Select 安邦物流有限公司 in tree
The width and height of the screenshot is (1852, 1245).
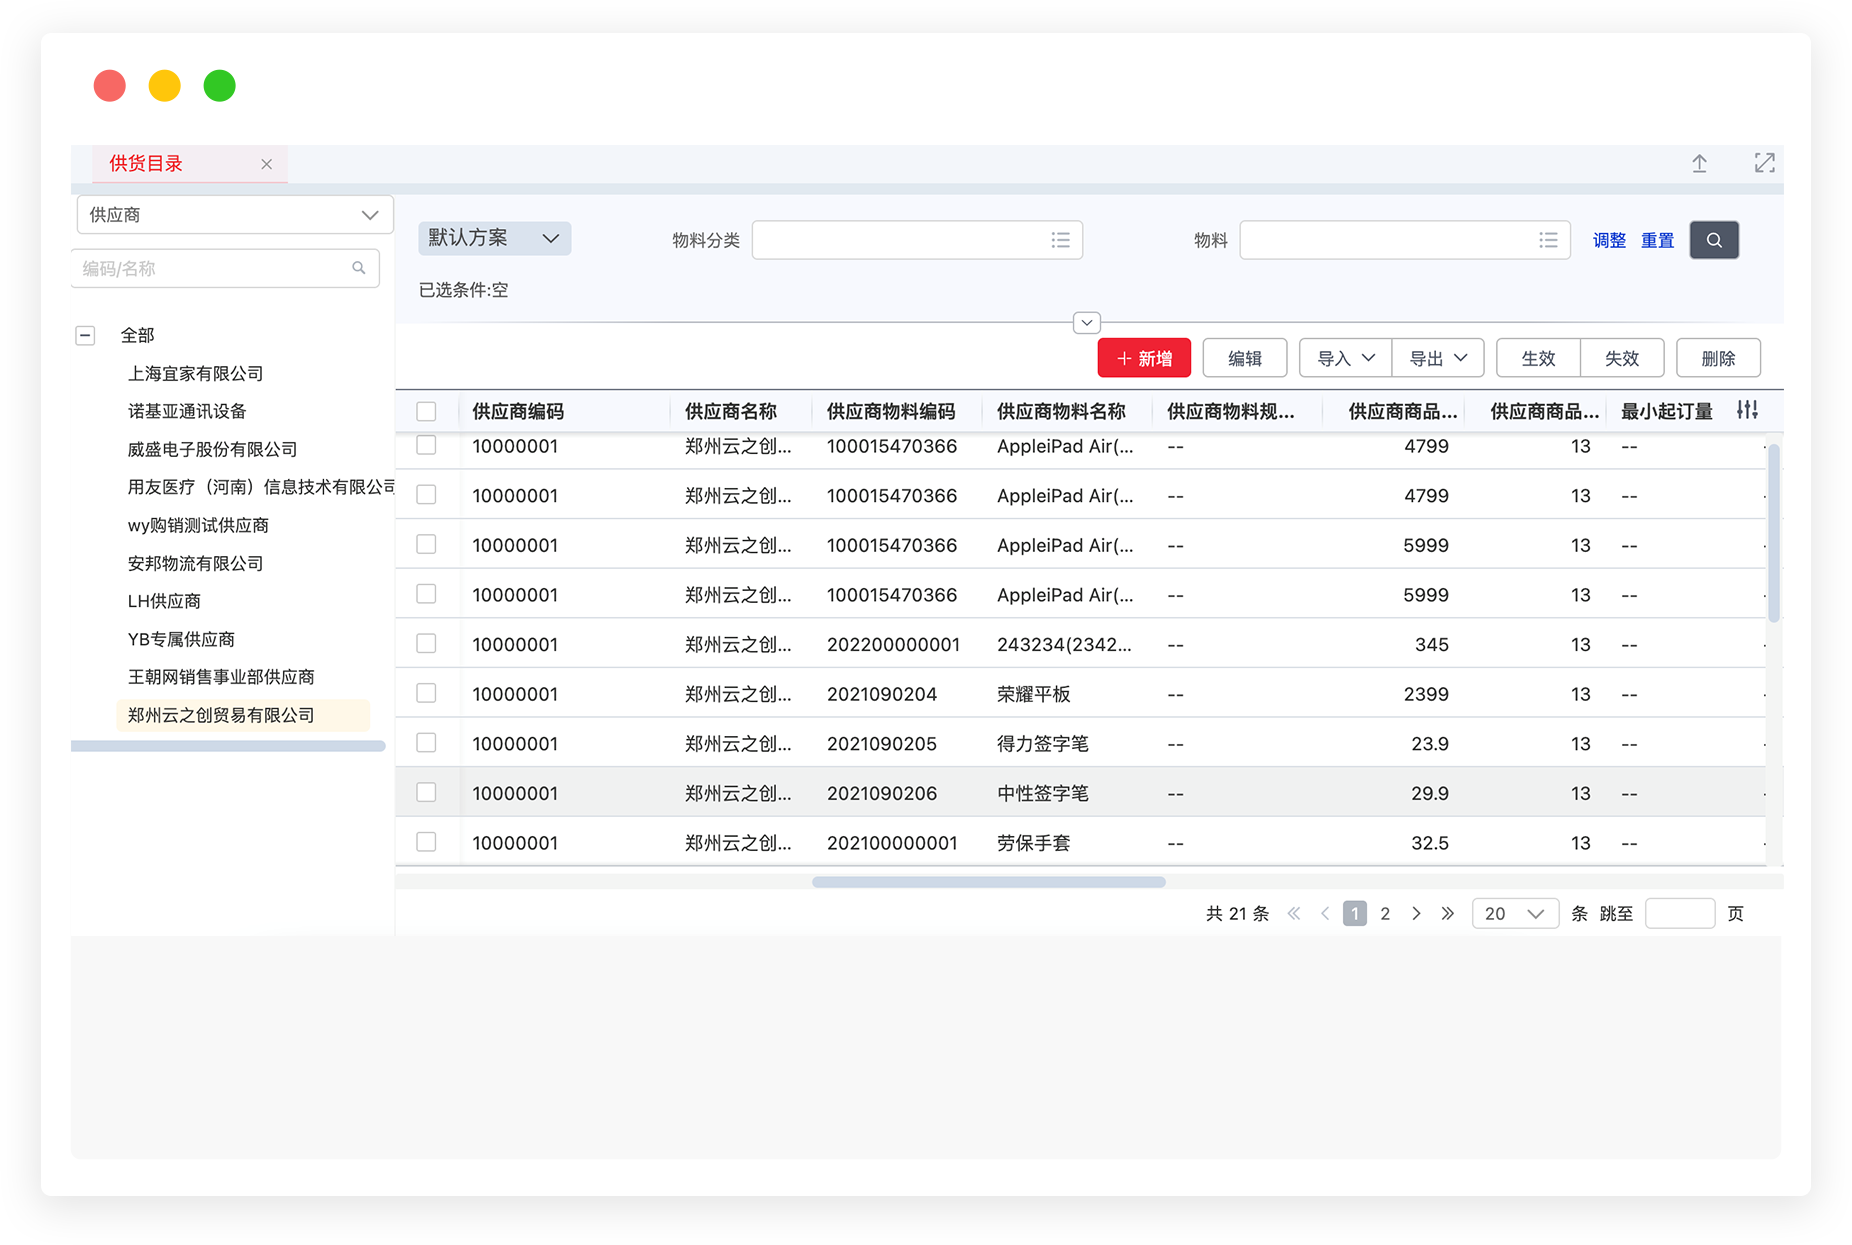click(195, 563)
